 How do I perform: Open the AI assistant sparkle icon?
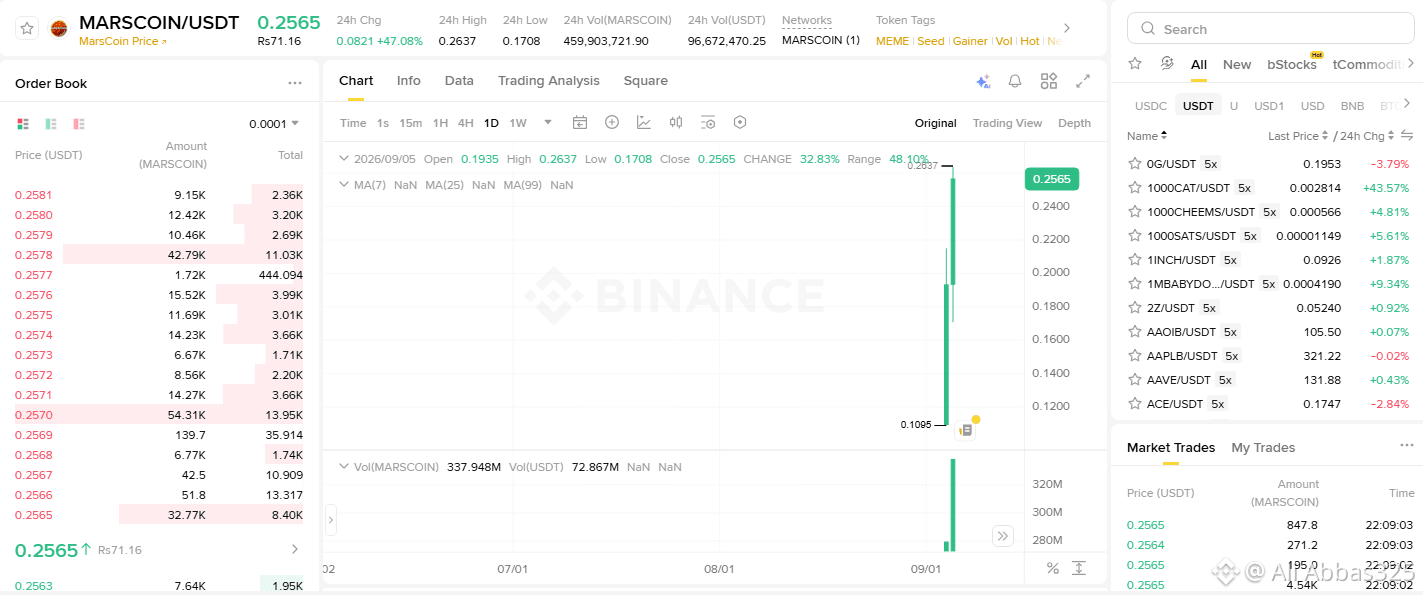(x=982, y=81)
